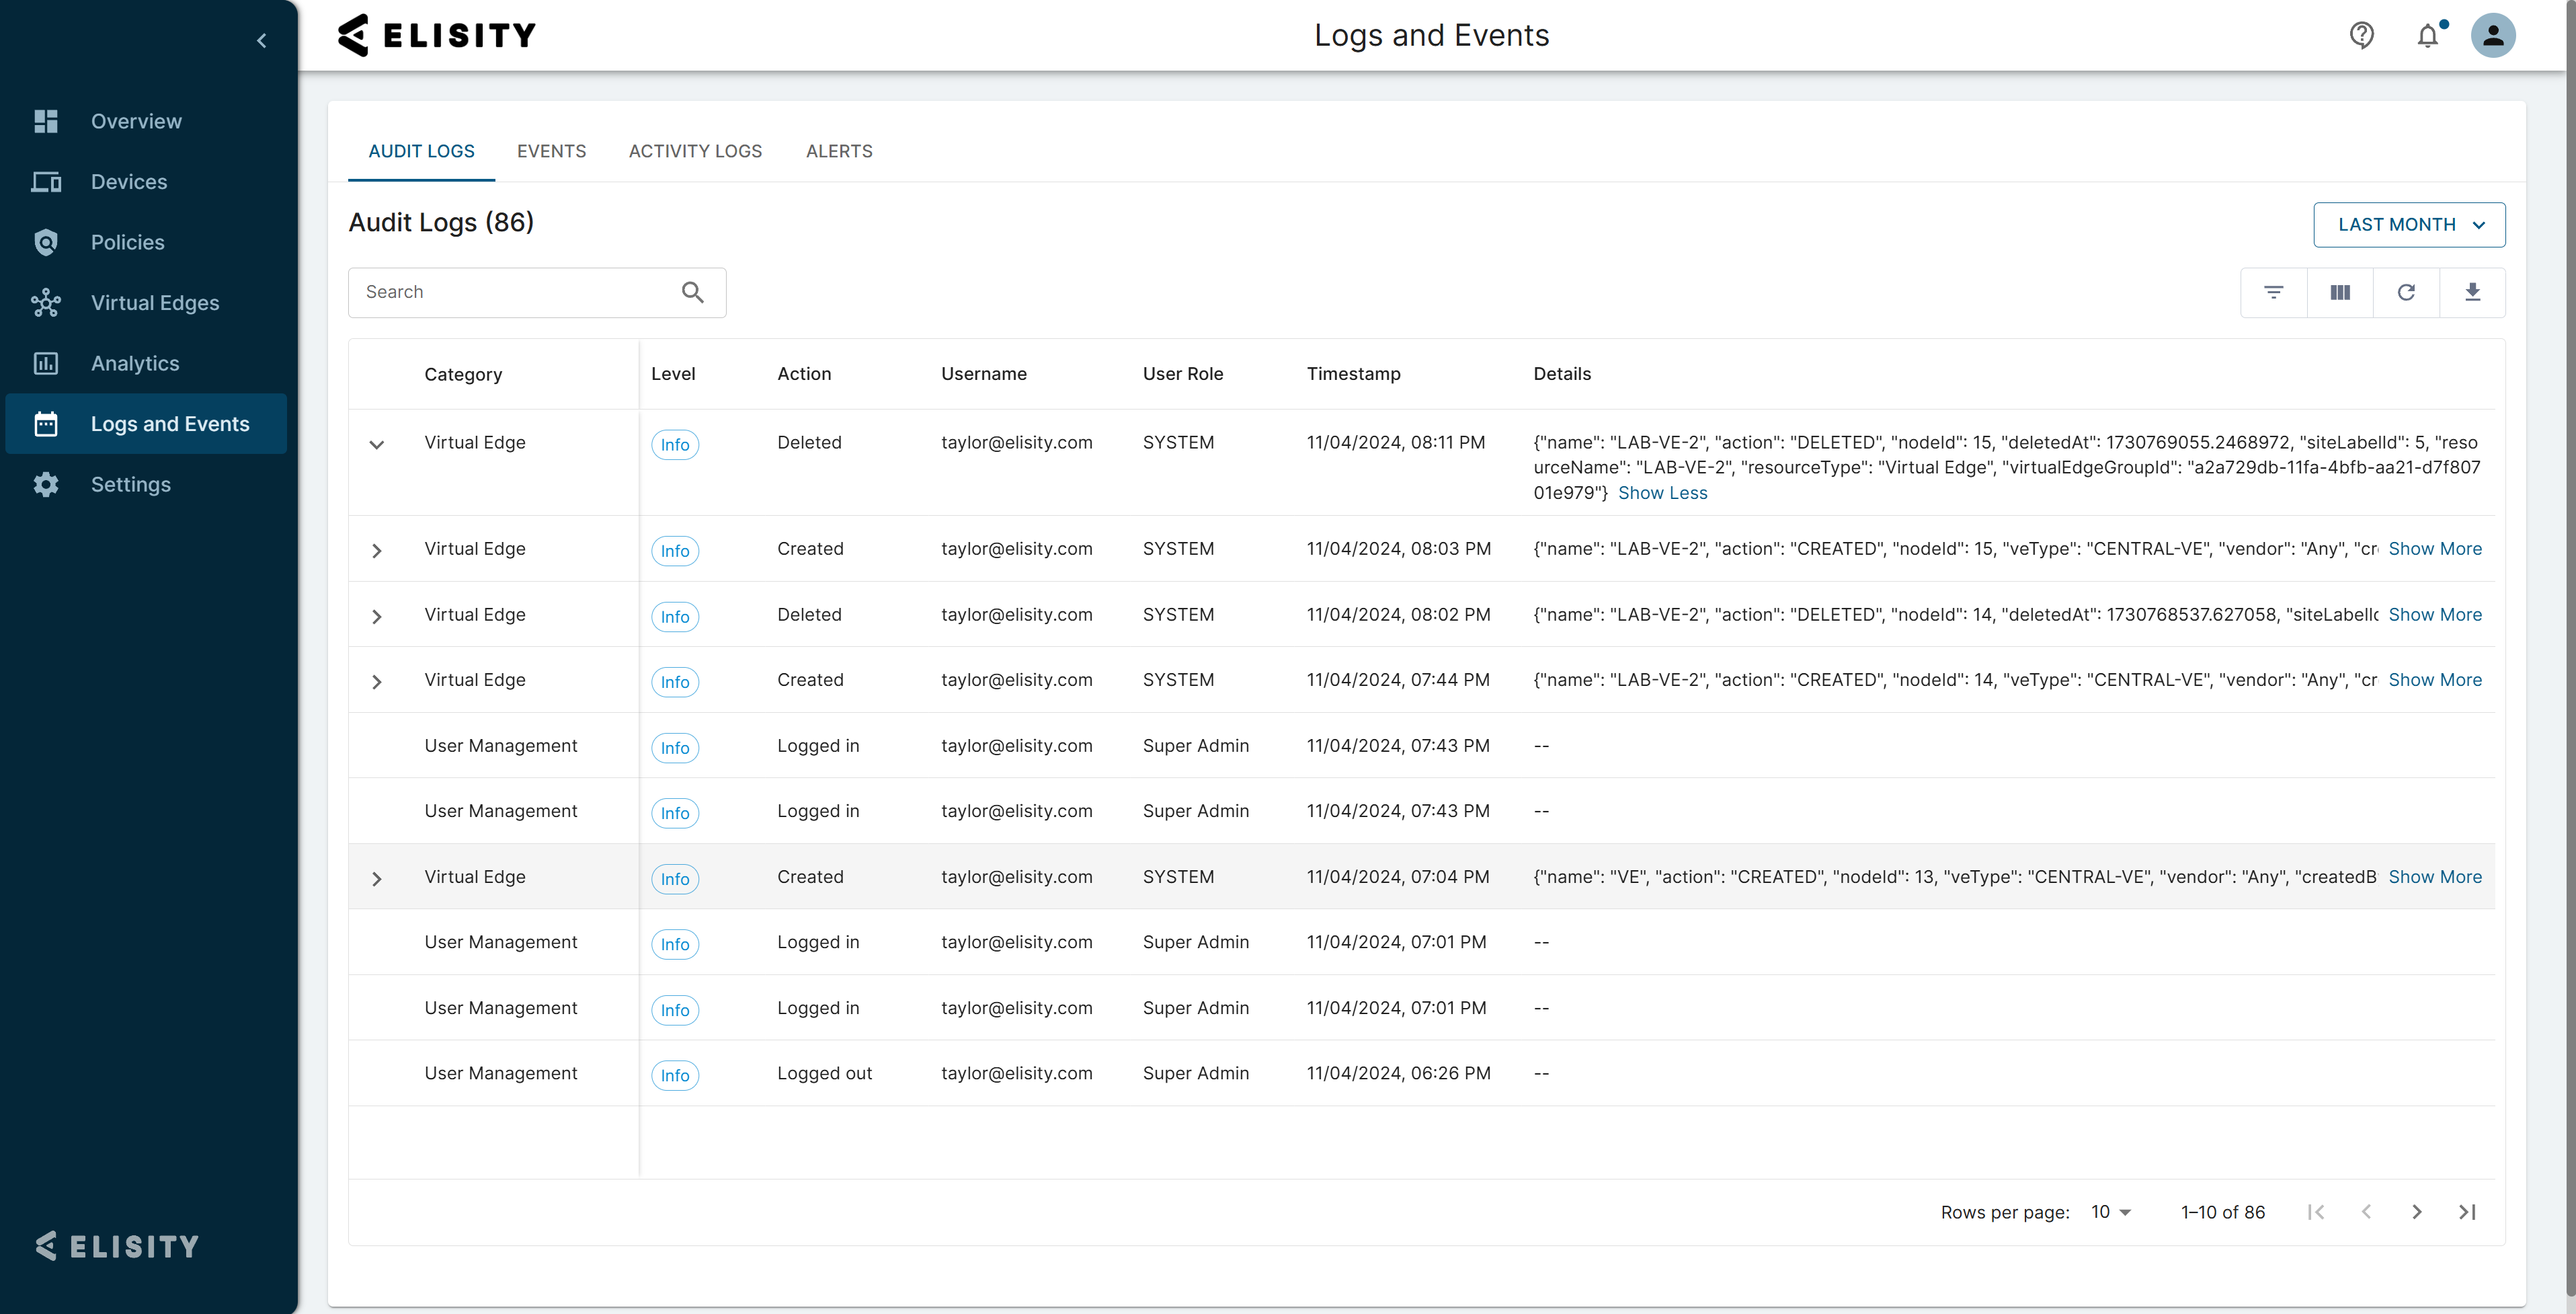The image size is (2576, 1314).
Task: Collapse the sidebar with the arrow
Action: [262, 41]
